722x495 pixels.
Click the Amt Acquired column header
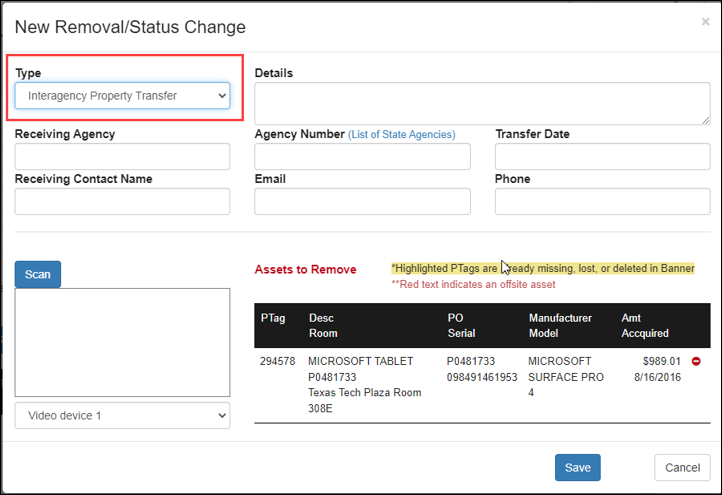(645, 326)
